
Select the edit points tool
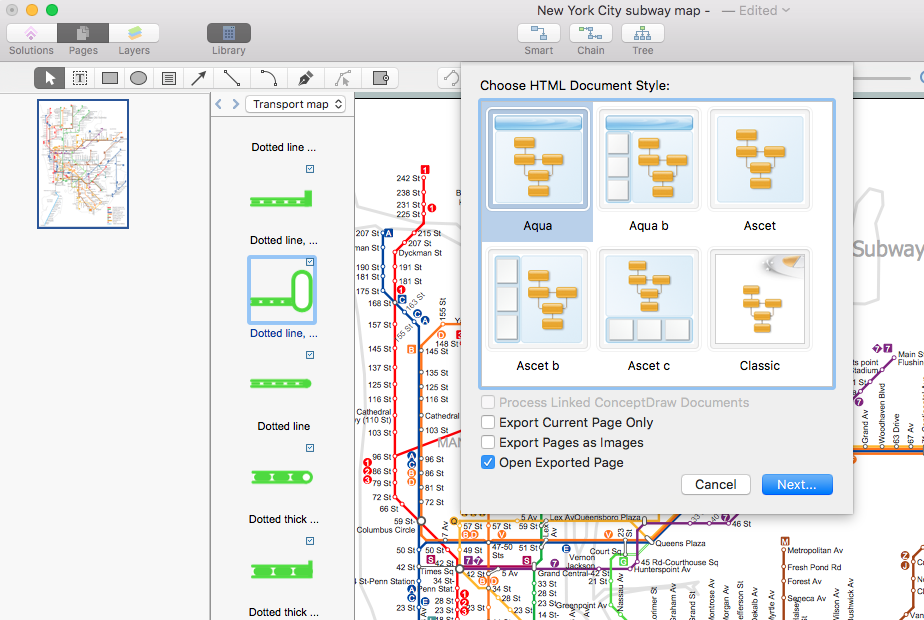(342, 78)
